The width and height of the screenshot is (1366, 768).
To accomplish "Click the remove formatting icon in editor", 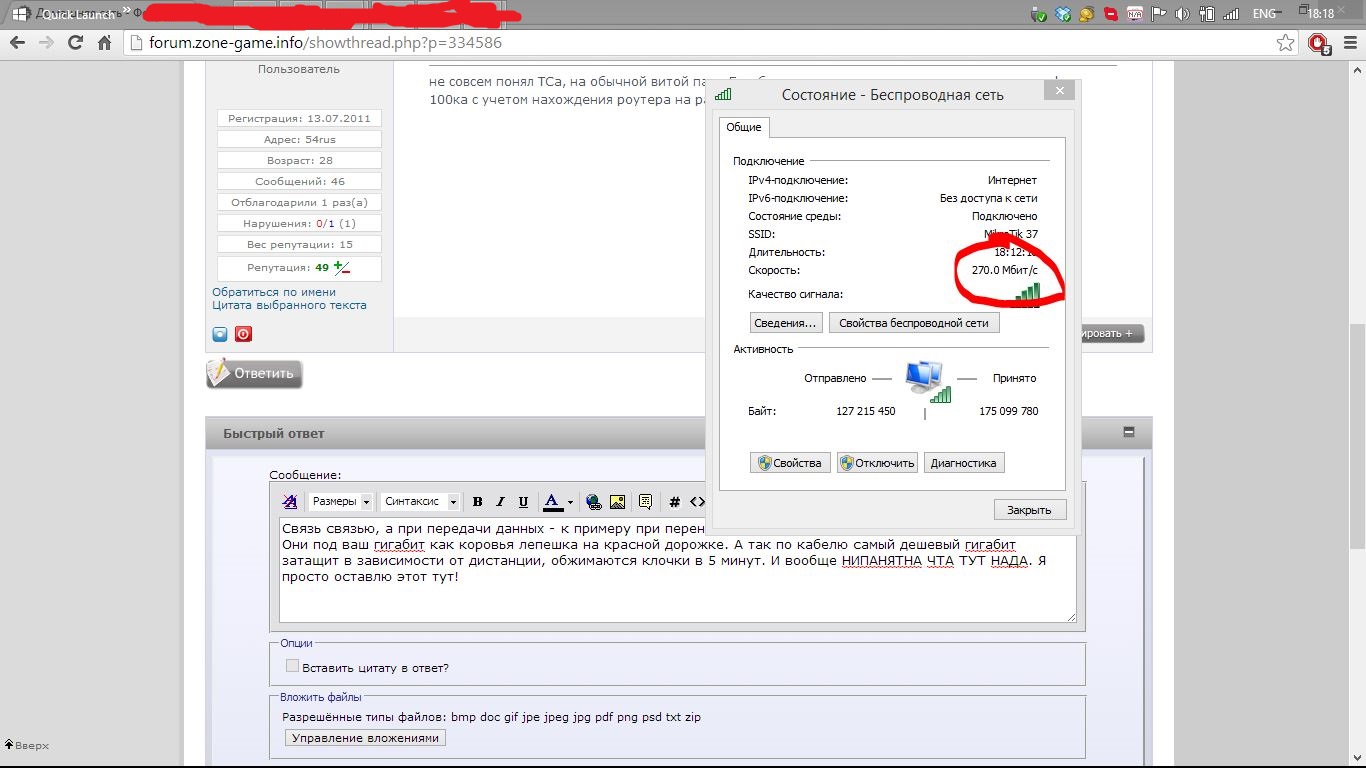I will [289, 502].
